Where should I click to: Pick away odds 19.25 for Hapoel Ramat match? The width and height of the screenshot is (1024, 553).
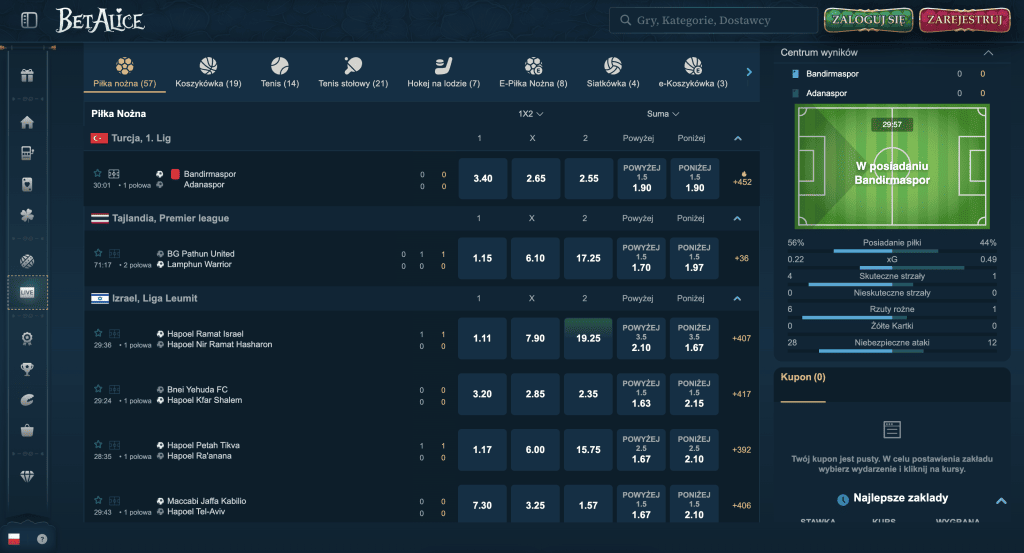point(588,338)
